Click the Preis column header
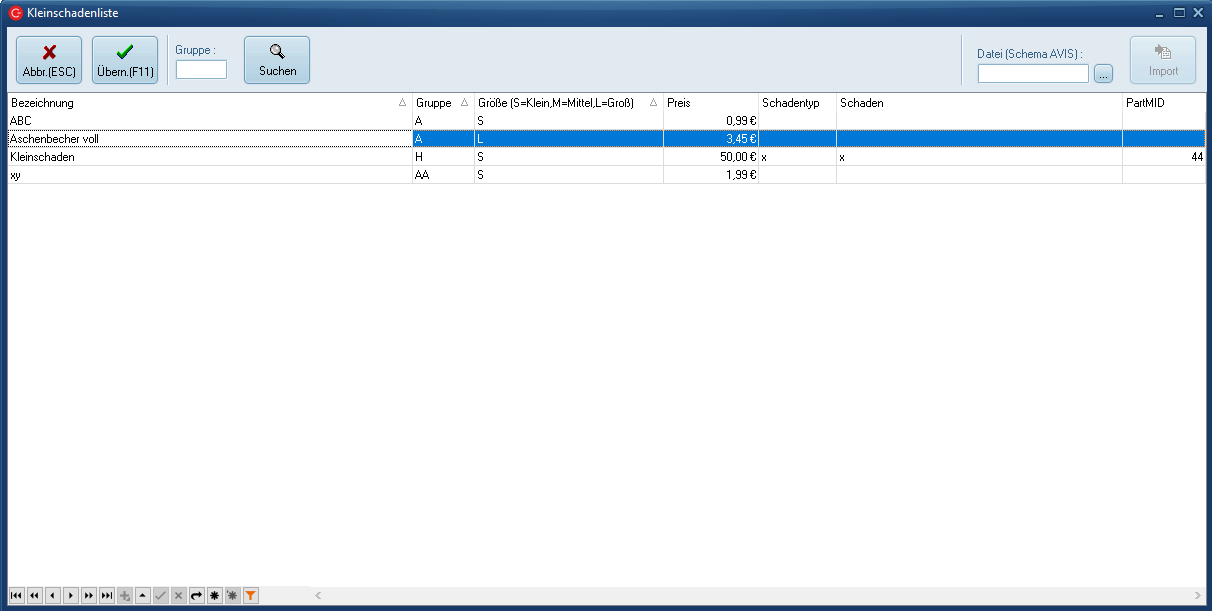Screen dimensions: 1212x611 710,103
